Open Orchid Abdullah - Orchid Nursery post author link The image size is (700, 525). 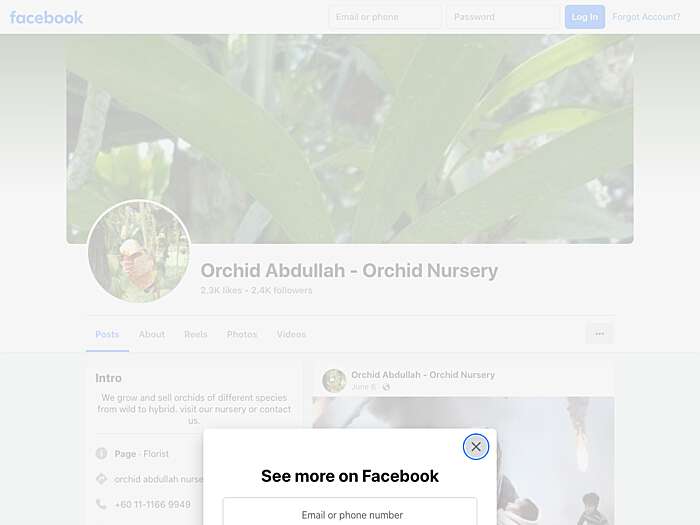(423, 375)
